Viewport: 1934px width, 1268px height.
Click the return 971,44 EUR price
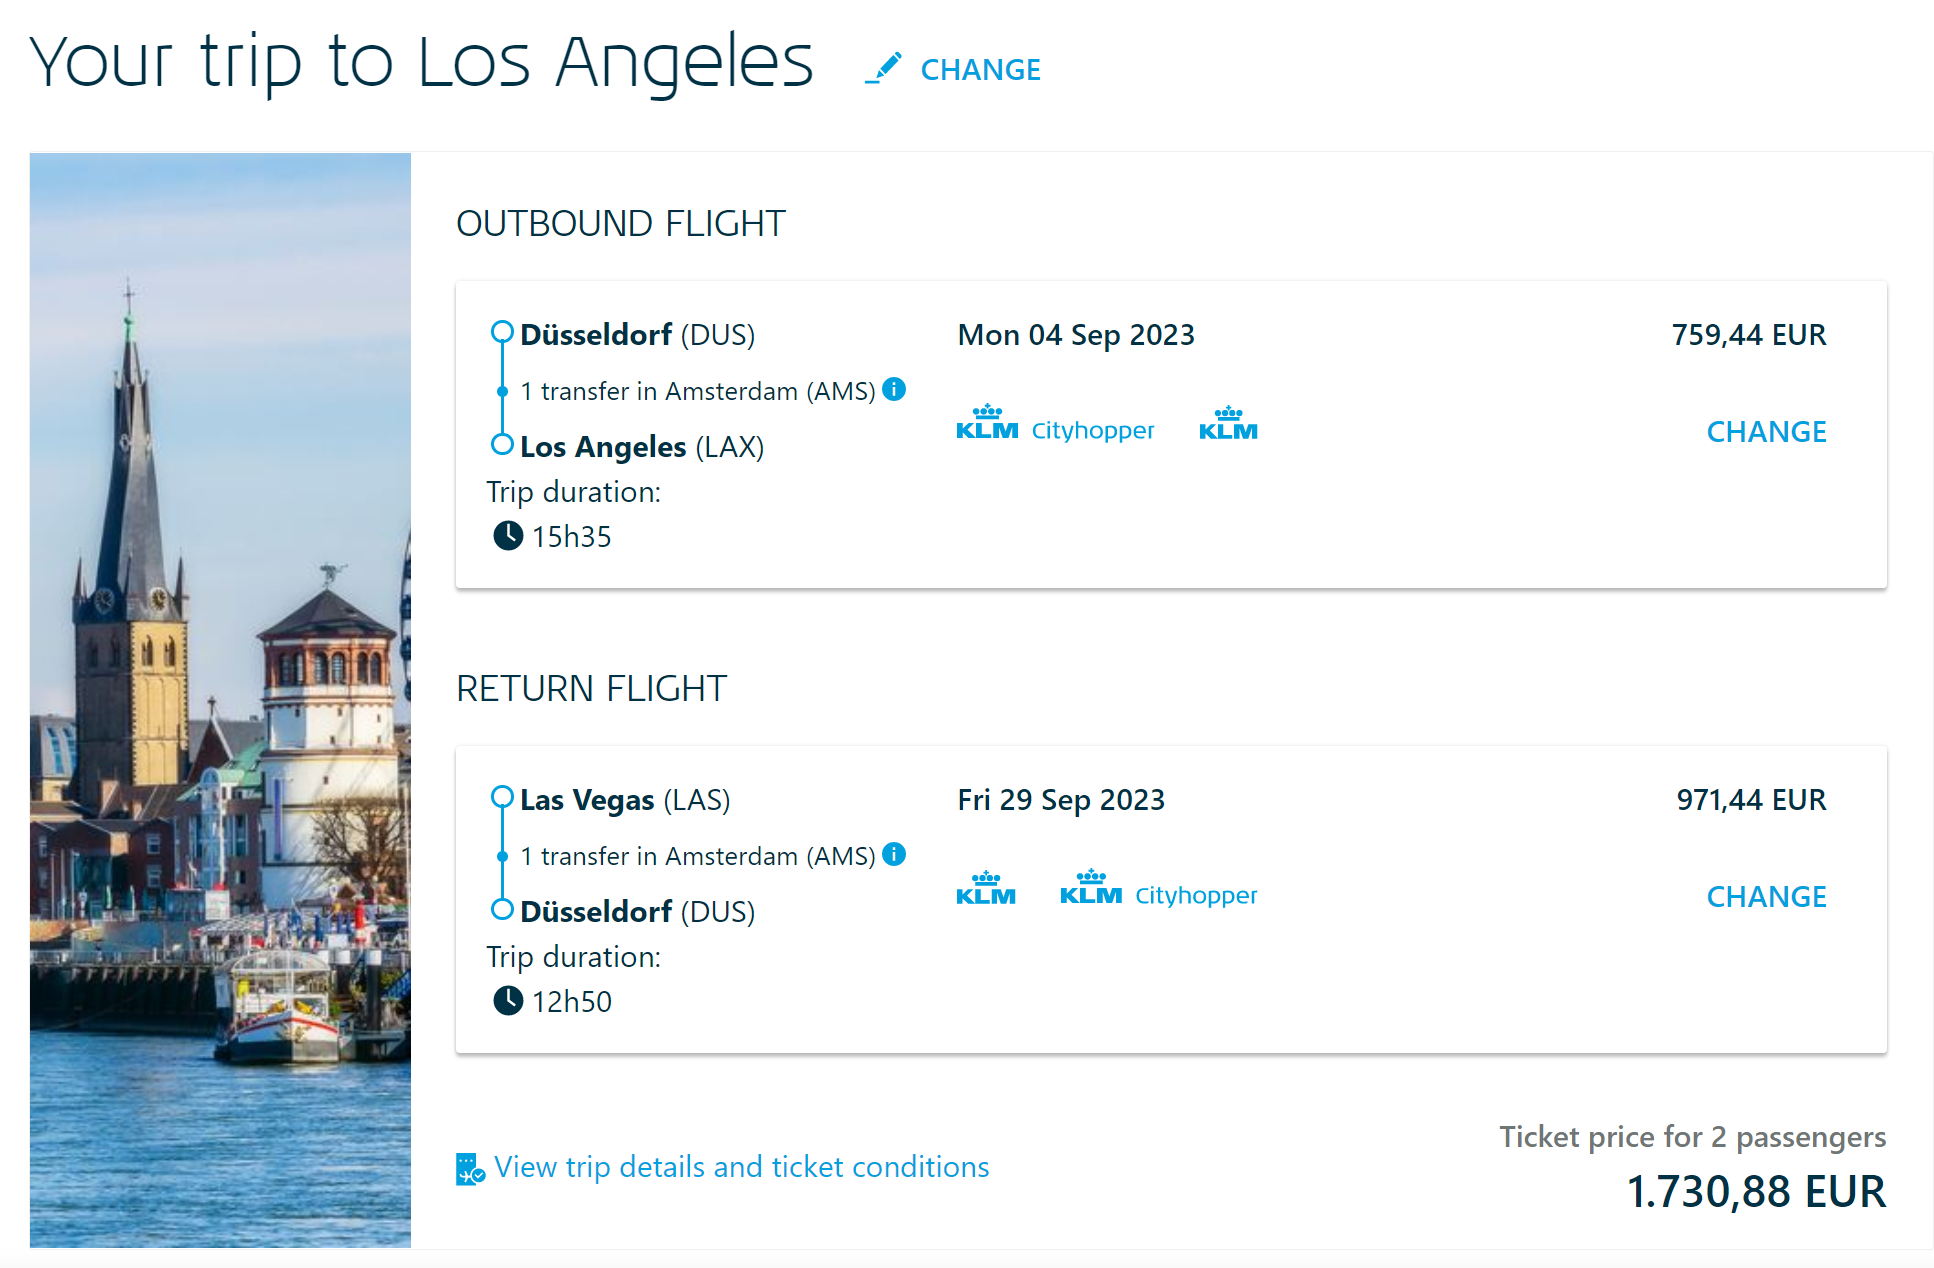click(x=1751, y=800)
